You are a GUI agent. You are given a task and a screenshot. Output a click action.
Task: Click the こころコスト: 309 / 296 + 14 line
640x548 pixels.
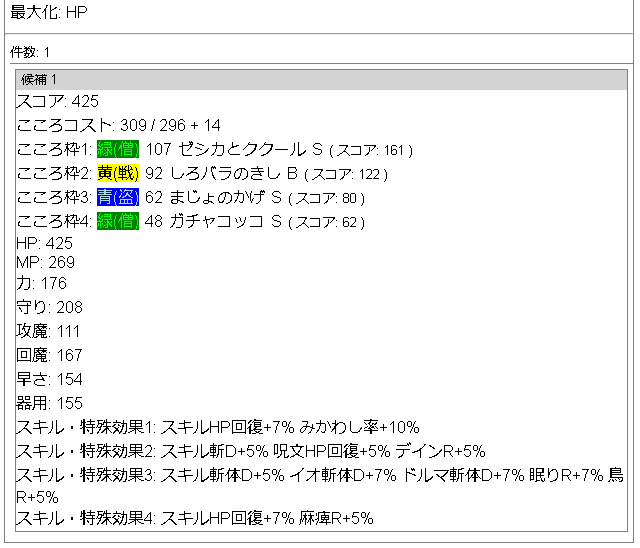(118, 125)
